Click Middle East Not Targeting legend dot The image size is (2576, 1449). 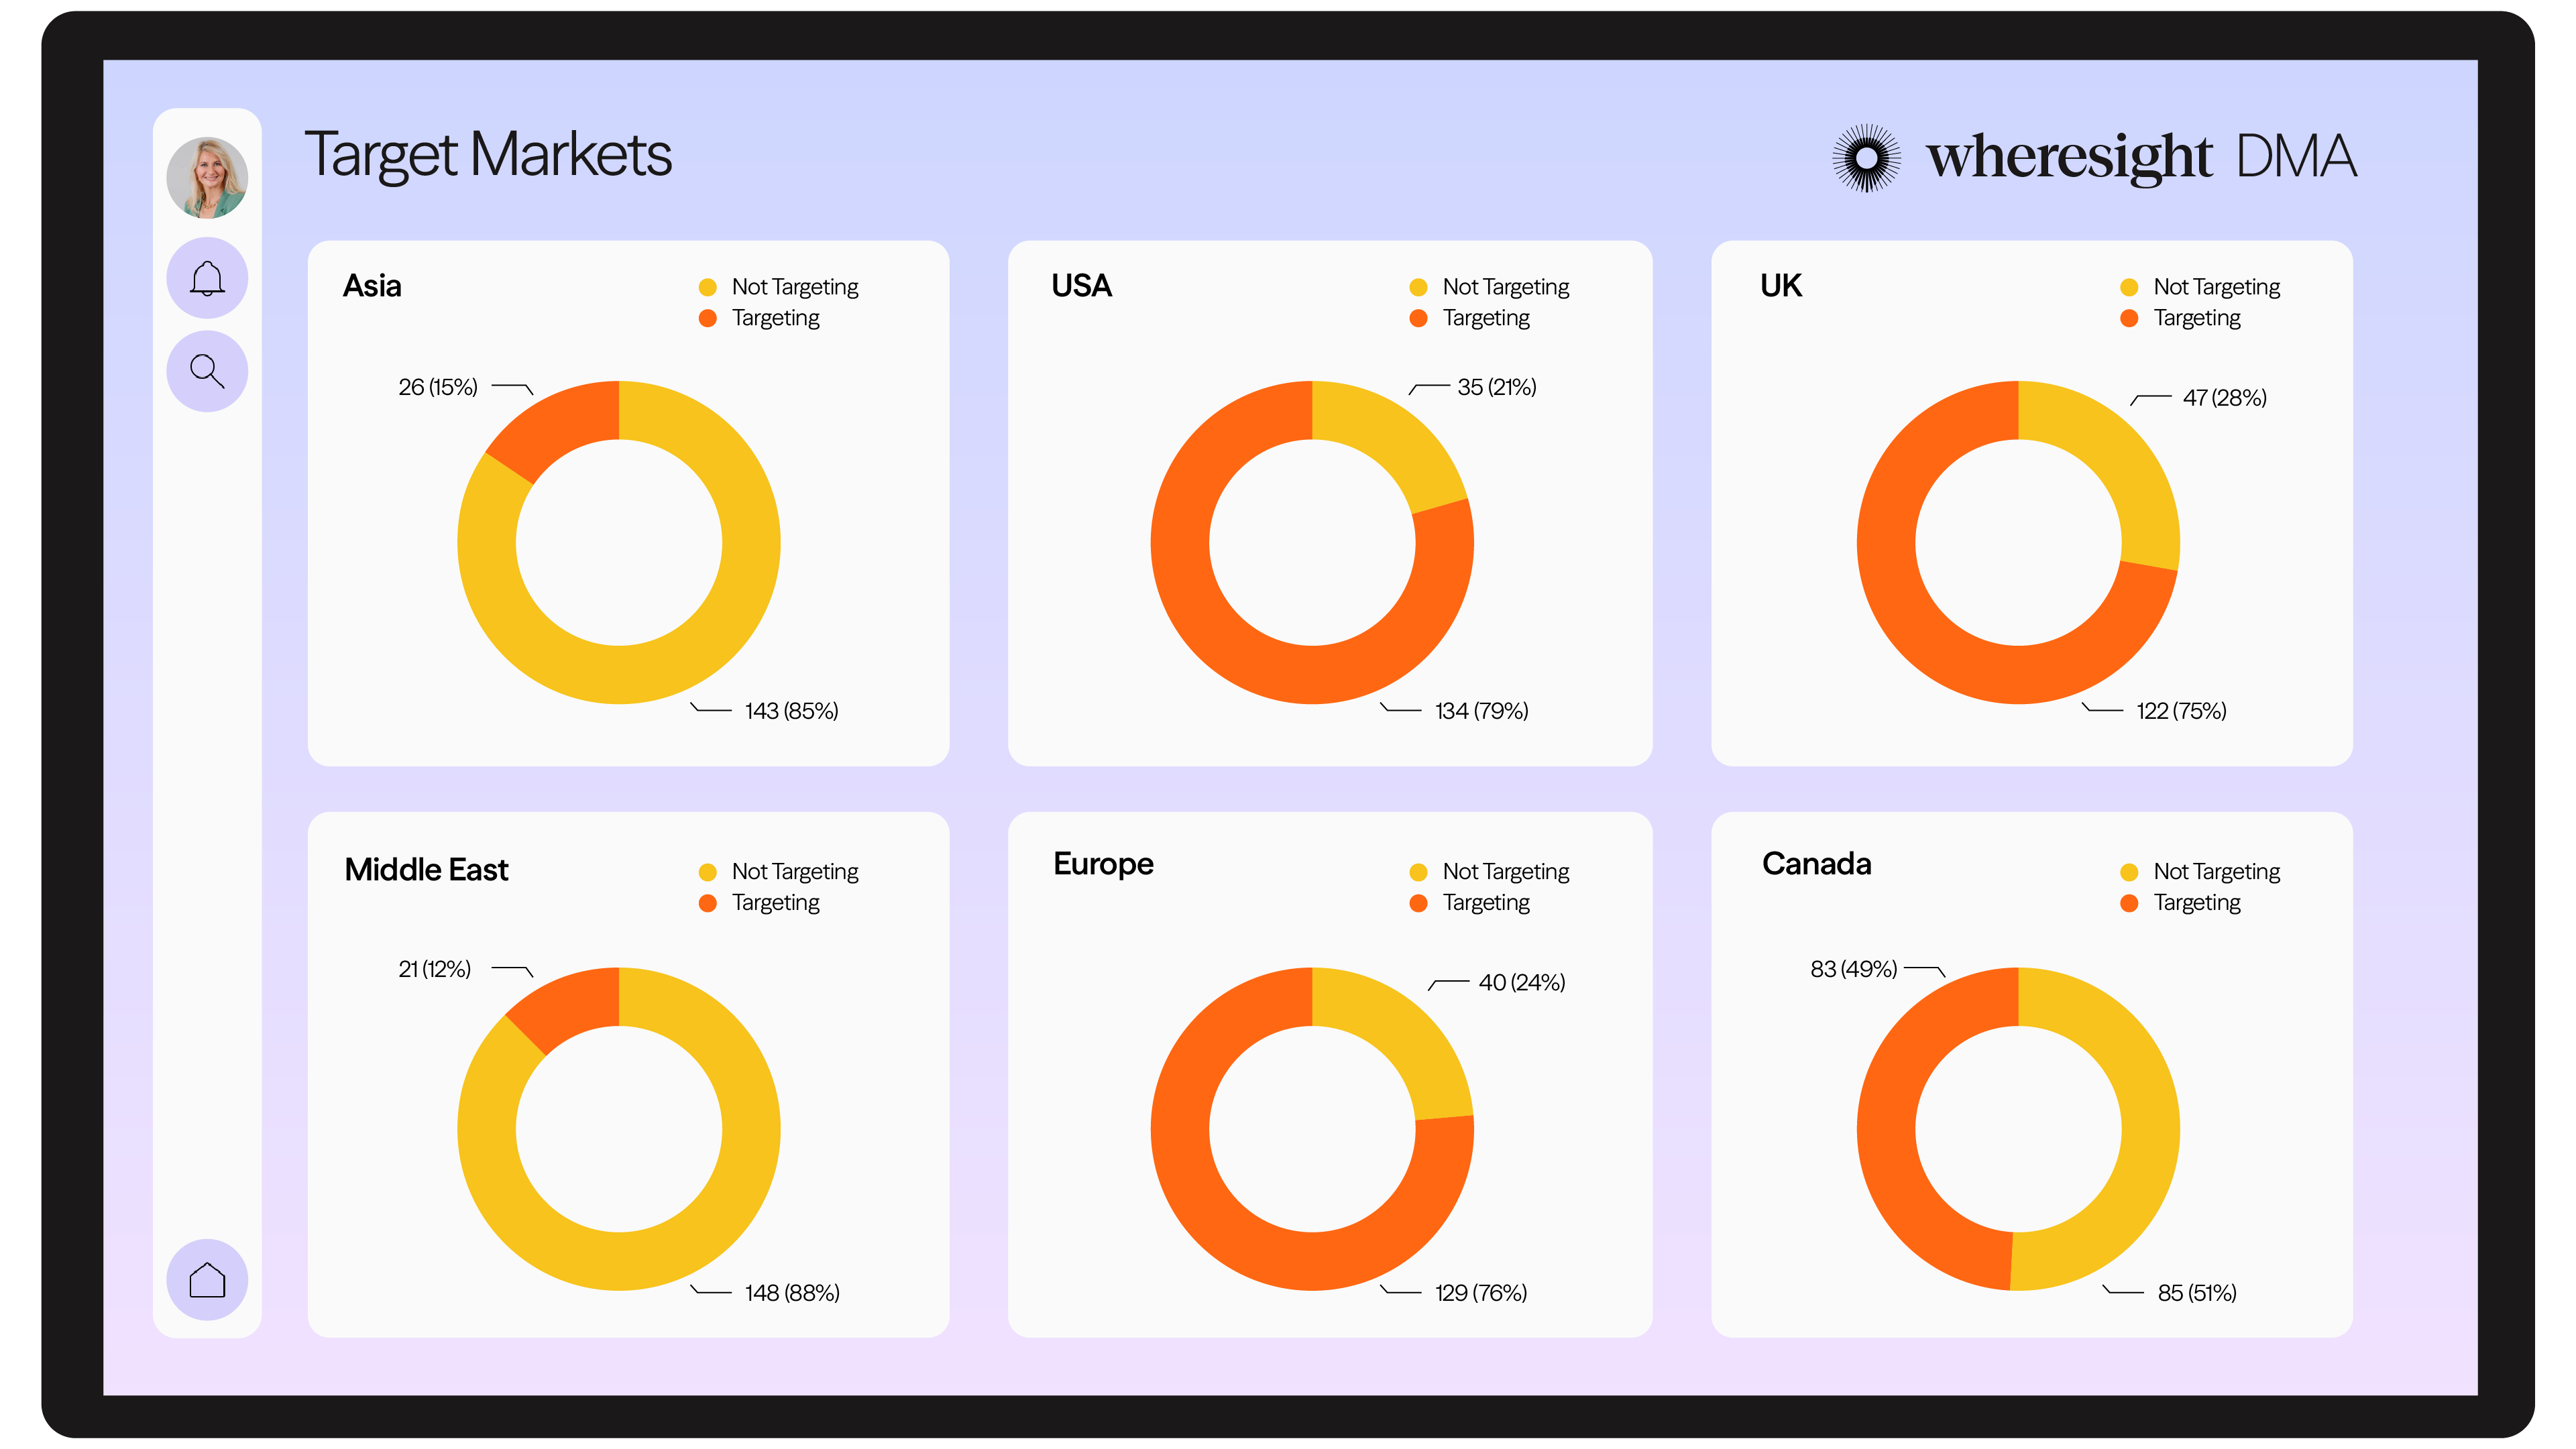(708, 872)
